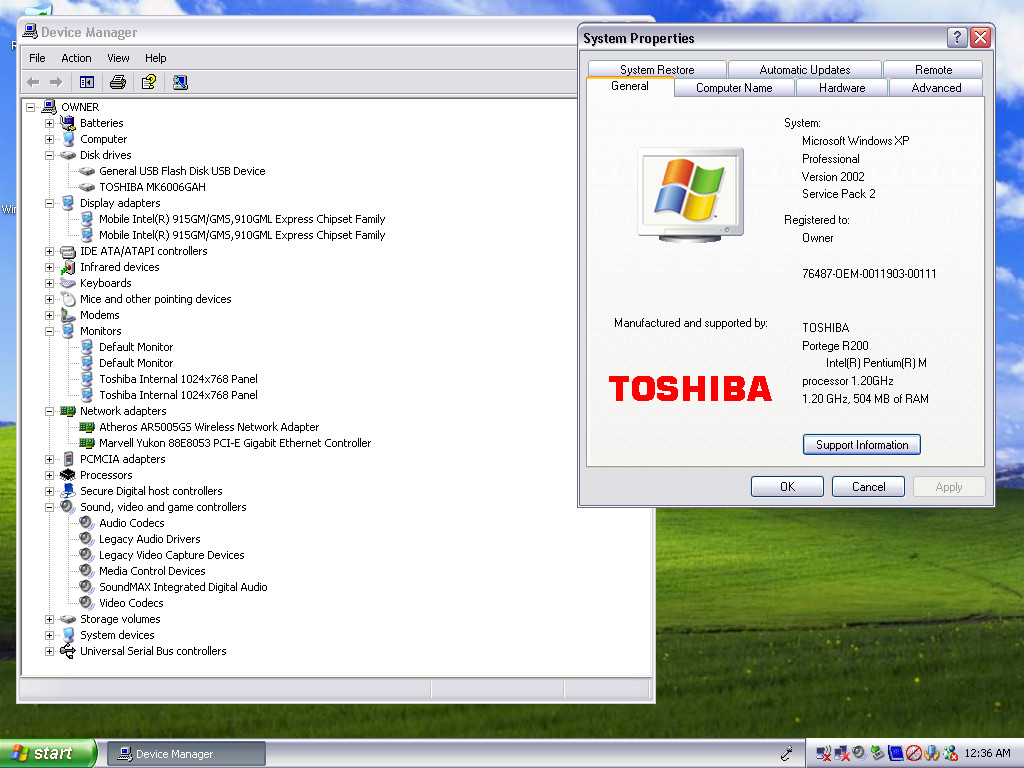This screenshot has height=768, width=1024.
Task: Click Scan for hardware changes icon
Action: click(180, 82)
